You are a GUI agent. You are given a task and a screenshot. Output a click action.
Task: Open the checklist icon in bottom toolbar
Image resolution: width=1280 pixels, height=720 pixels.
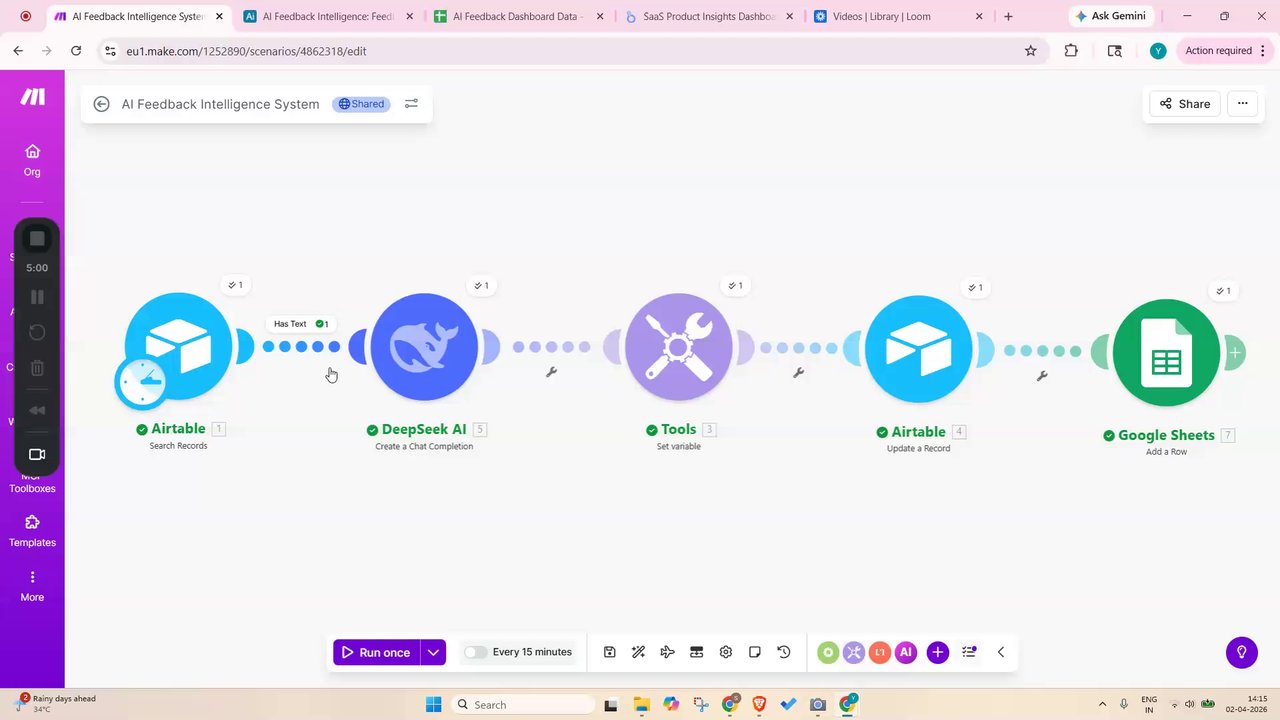[x=969, y=652]
